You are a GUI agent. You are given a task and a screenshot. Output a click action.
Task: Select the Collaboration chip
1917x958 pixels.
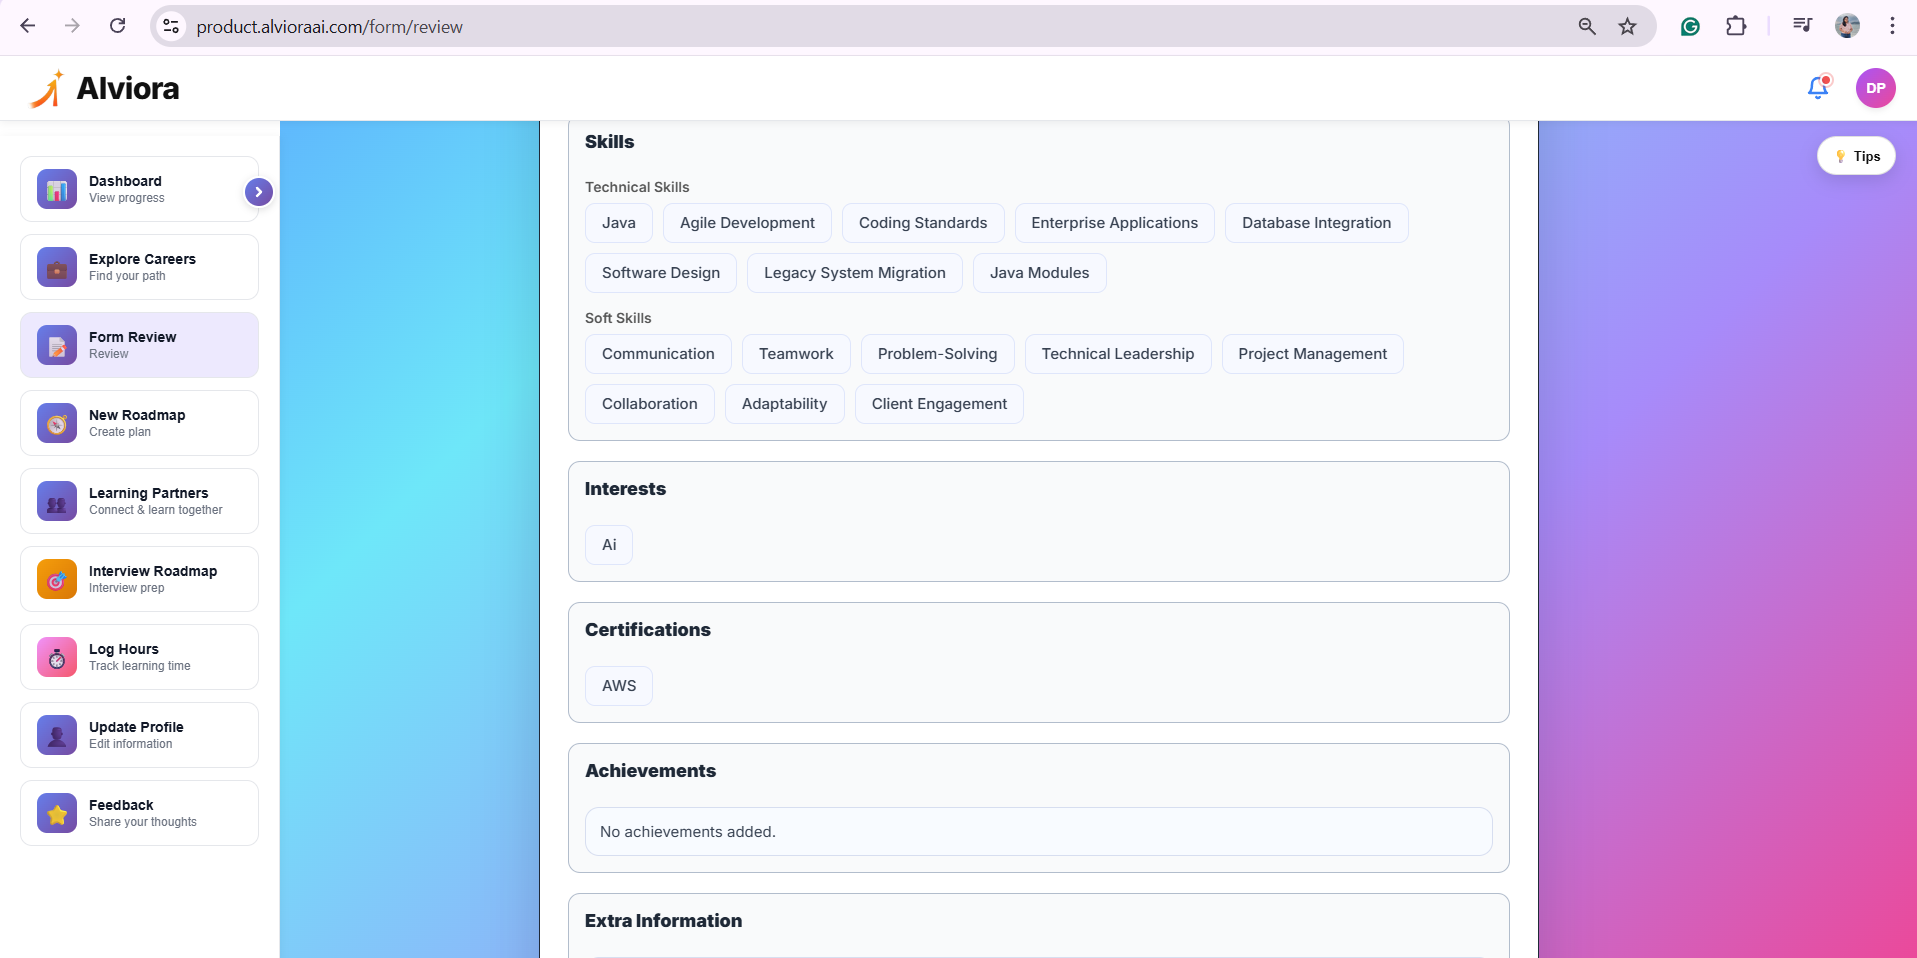[650, 404]
